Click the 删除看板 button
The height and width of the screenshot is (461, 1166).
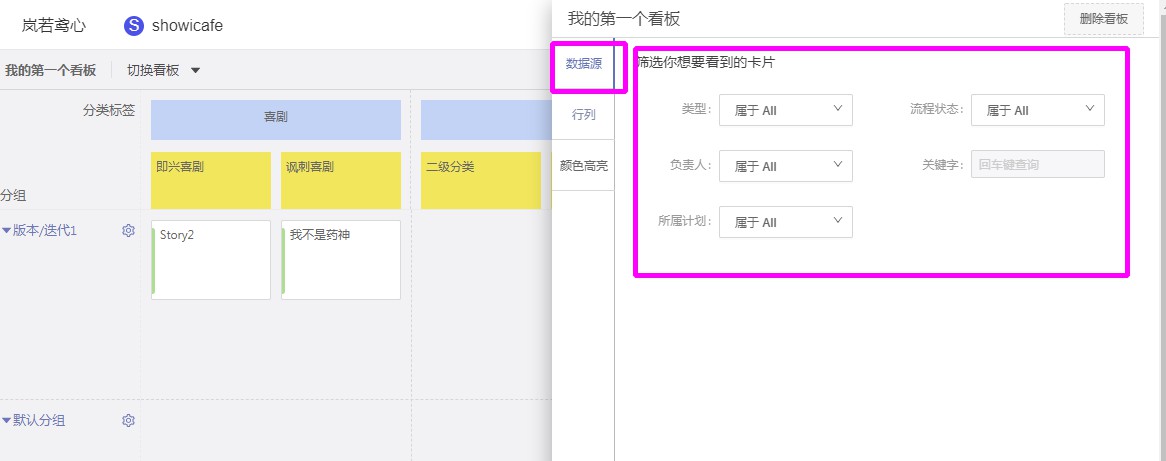(1104, 19)
